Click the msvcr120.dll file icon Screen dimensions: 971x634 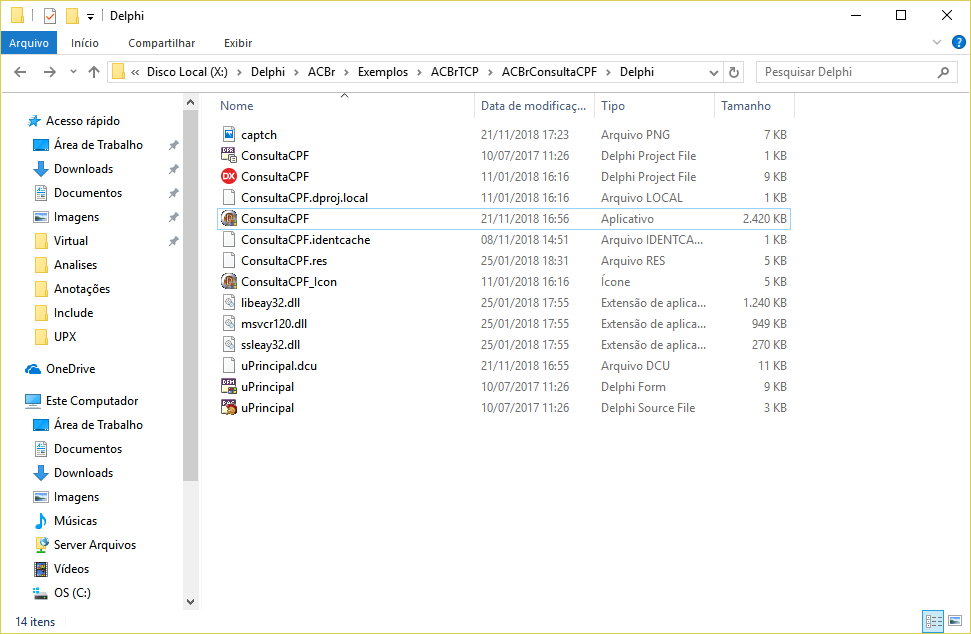pos(229,324)
